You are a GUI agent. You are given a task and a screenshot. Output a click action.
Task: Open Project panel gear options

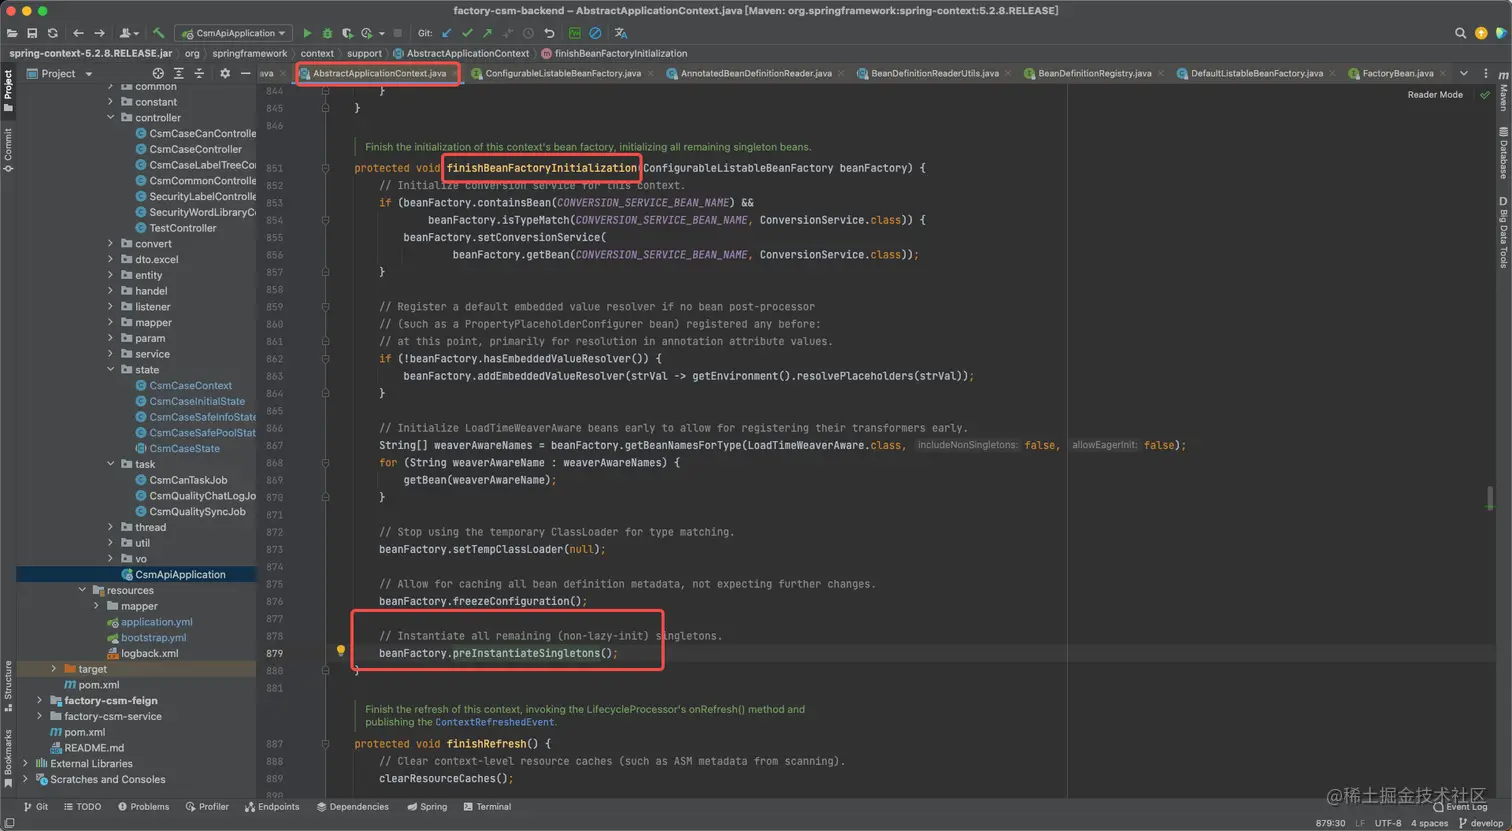pyautogui.click(x=225, y=73)
